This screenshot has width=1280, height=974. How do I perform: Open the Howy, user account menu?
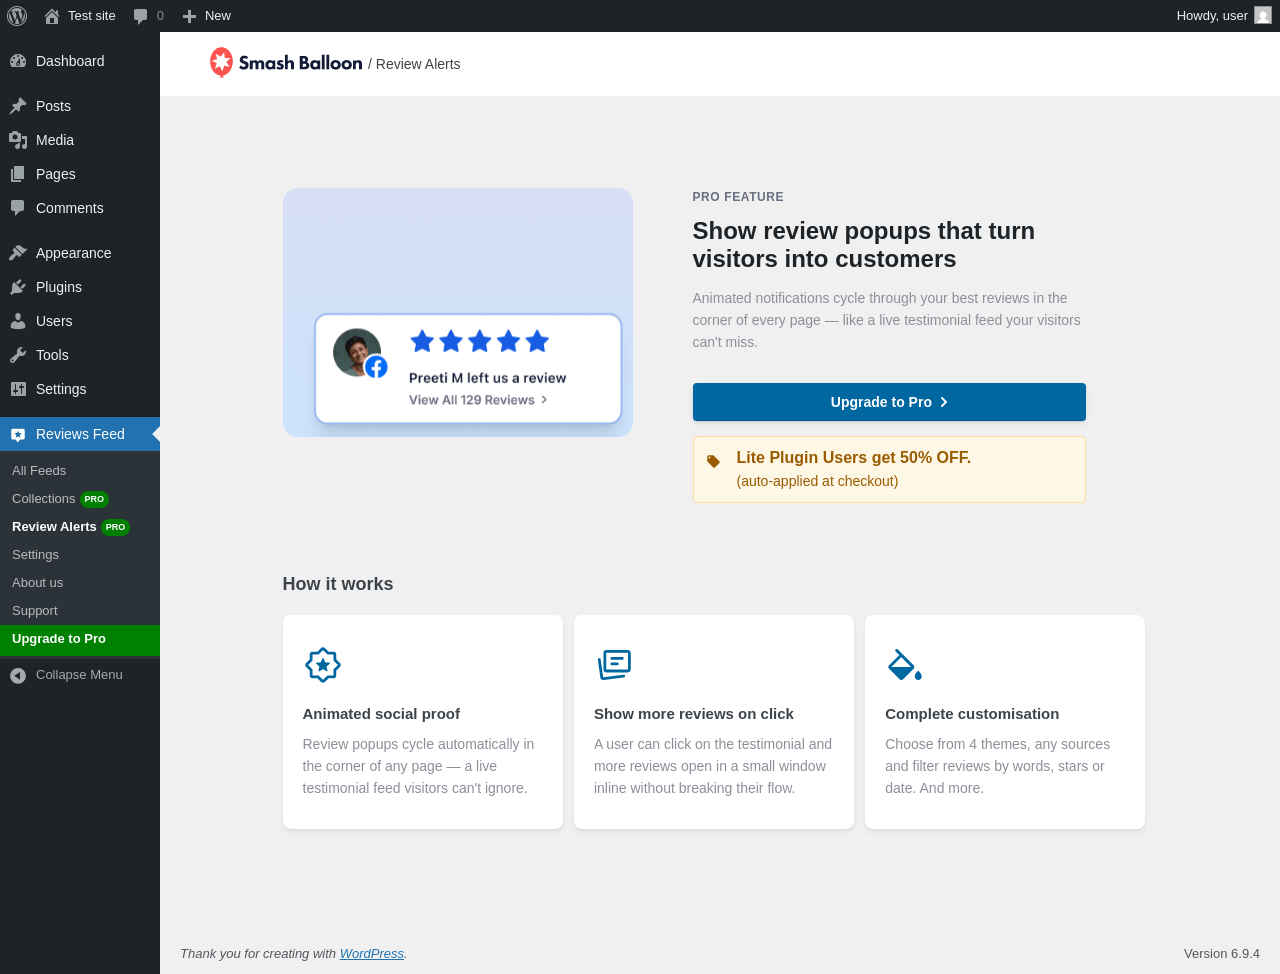[x=1224, y=16]
